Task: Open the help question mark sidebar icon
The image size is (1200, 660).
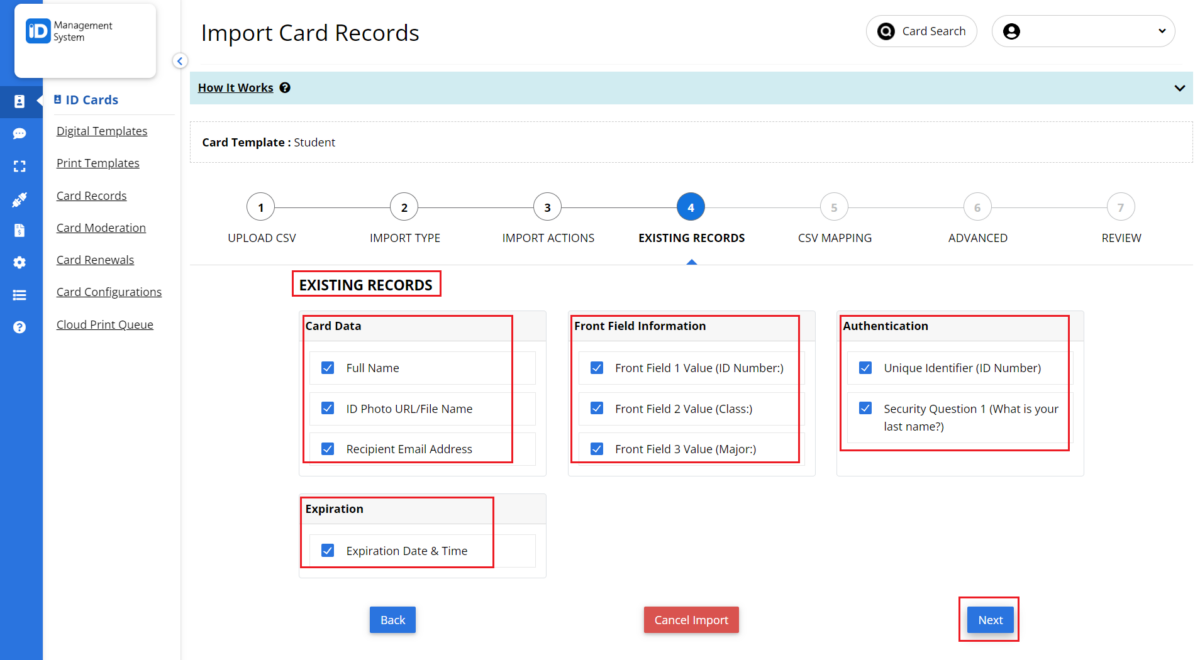Action: tap(21, 326)
